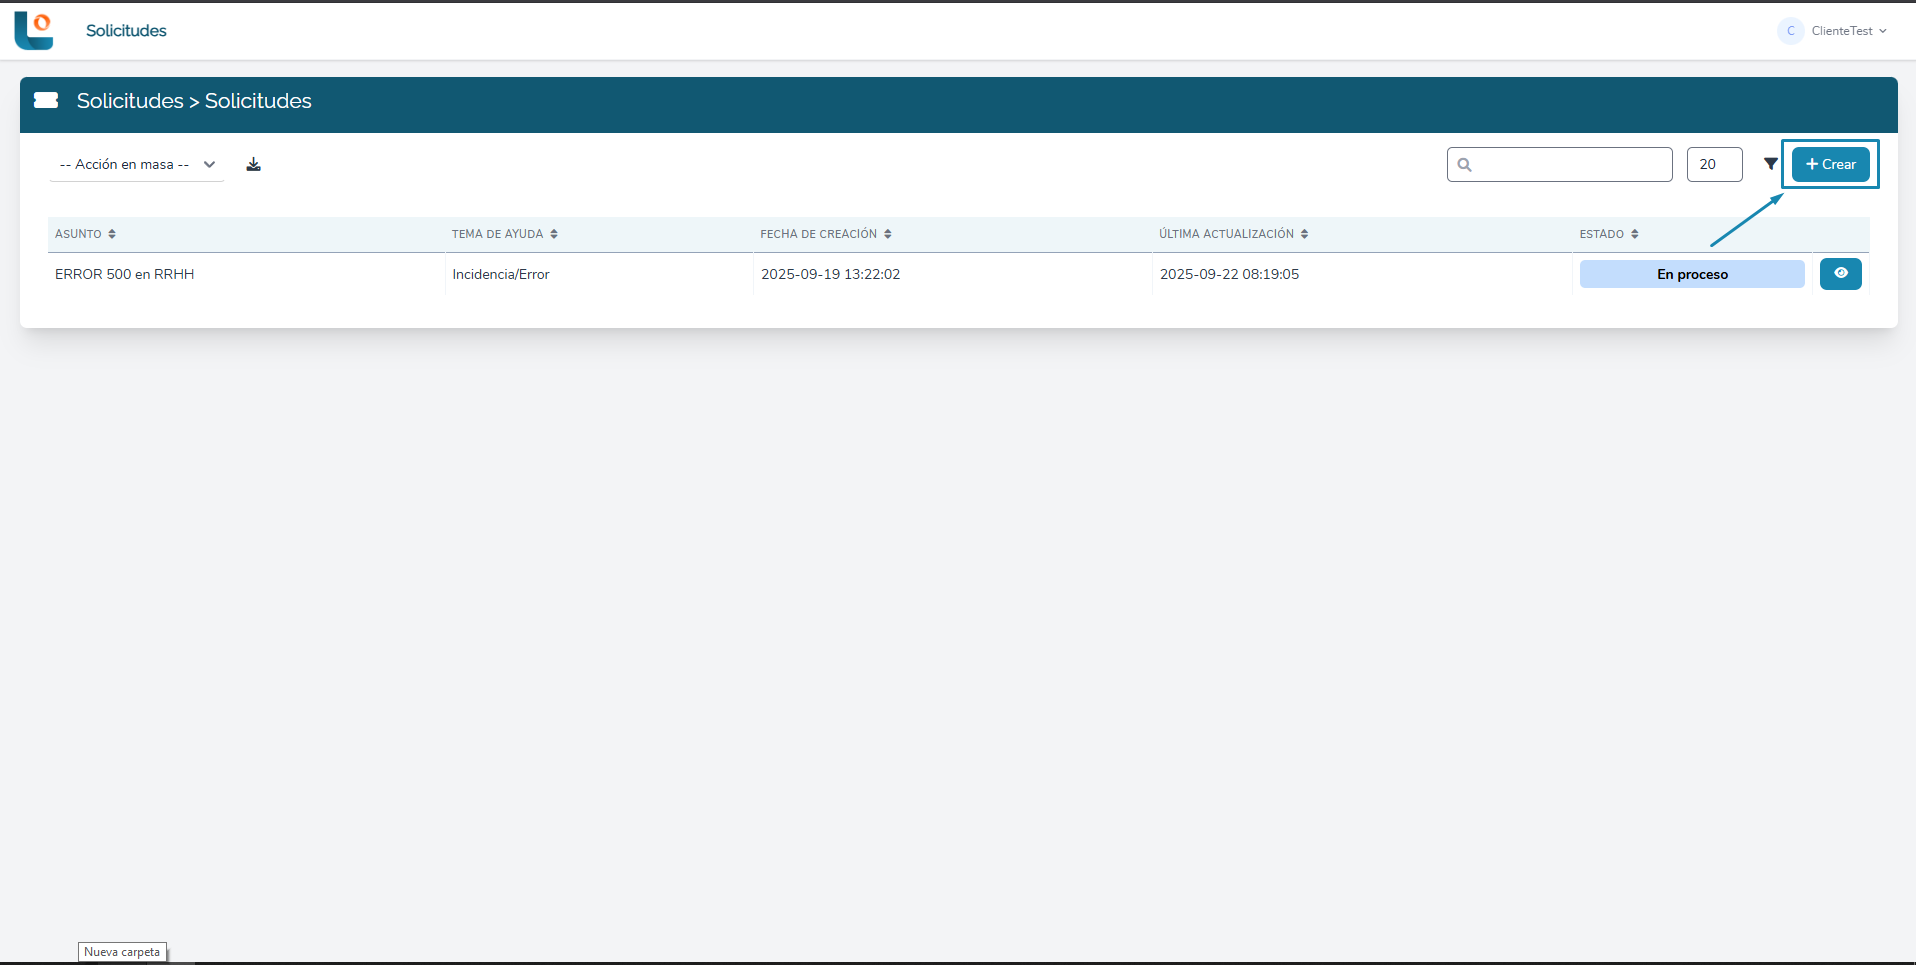This screenshot has width=1916, height=965.
Task: Sort by Estado column
Action: (x=1635, y=234)
